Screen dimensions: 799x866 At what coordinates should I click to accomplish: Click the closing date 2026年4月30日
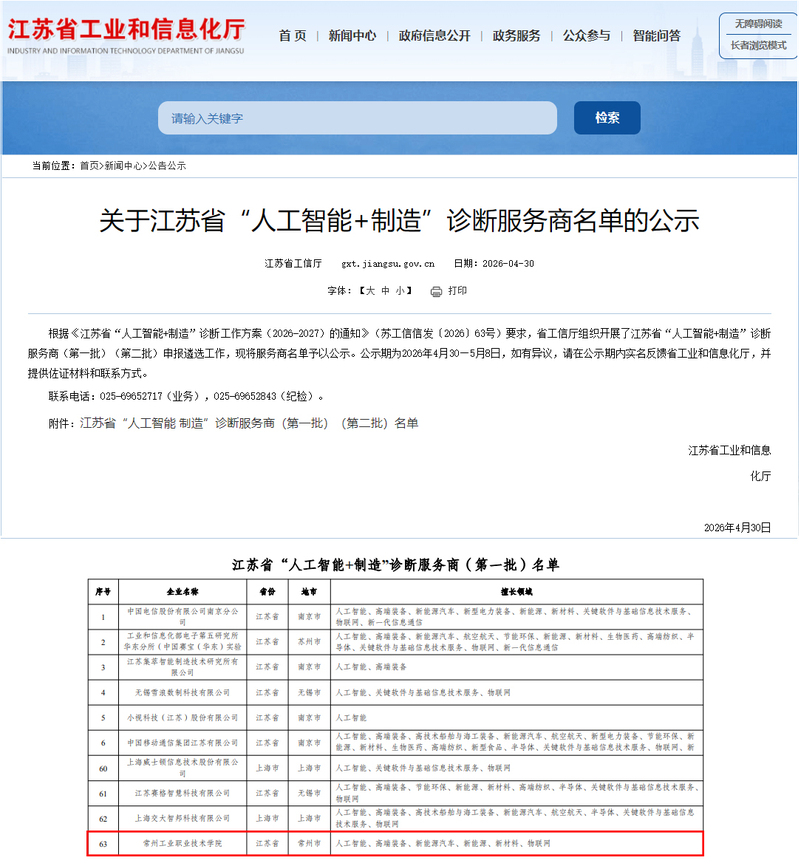tap(737, 528)
